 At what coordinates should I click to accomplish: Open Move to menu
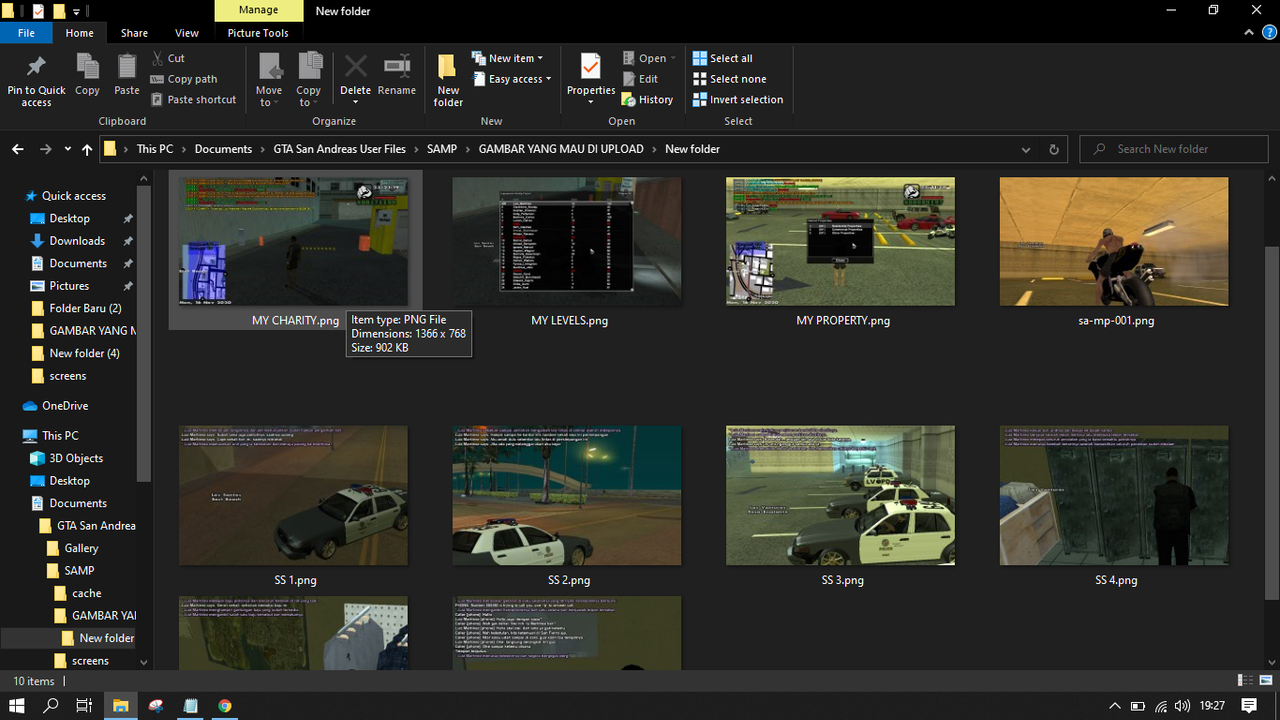(269, 80)
